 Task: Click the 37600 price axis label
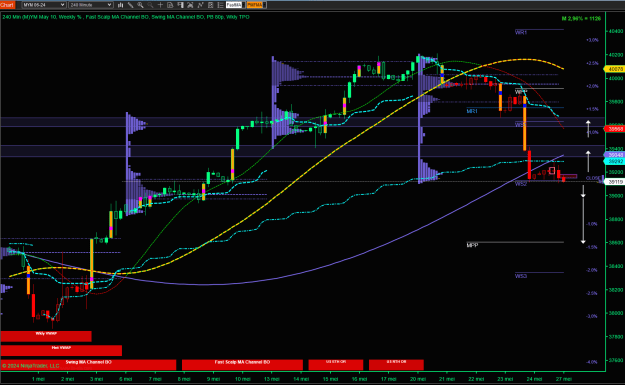click(616, 360)
